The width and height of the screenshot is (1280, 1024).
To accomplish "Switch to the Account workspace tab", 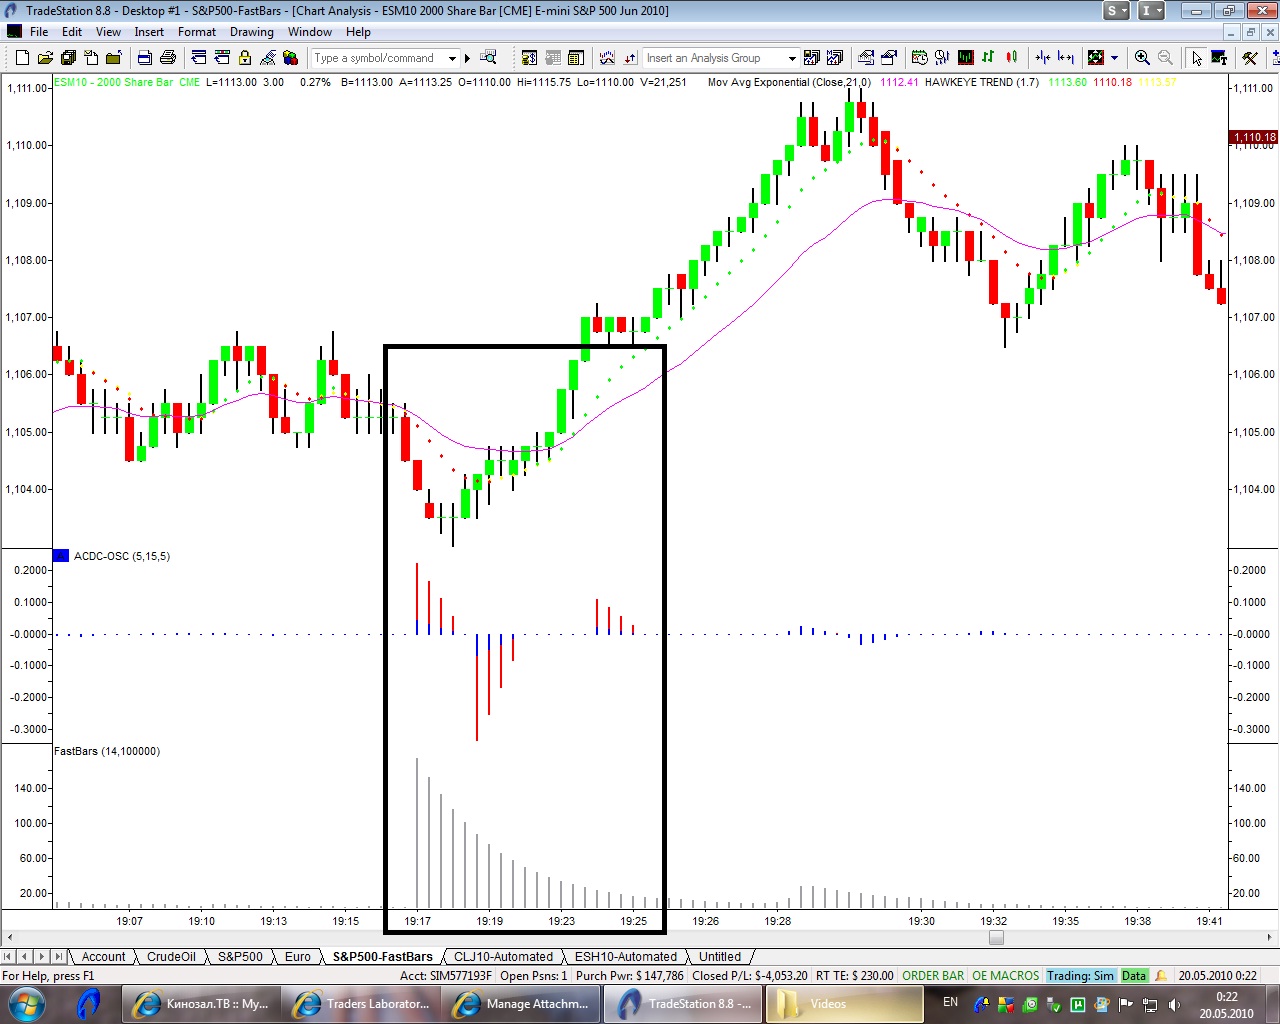I will 103,957.
